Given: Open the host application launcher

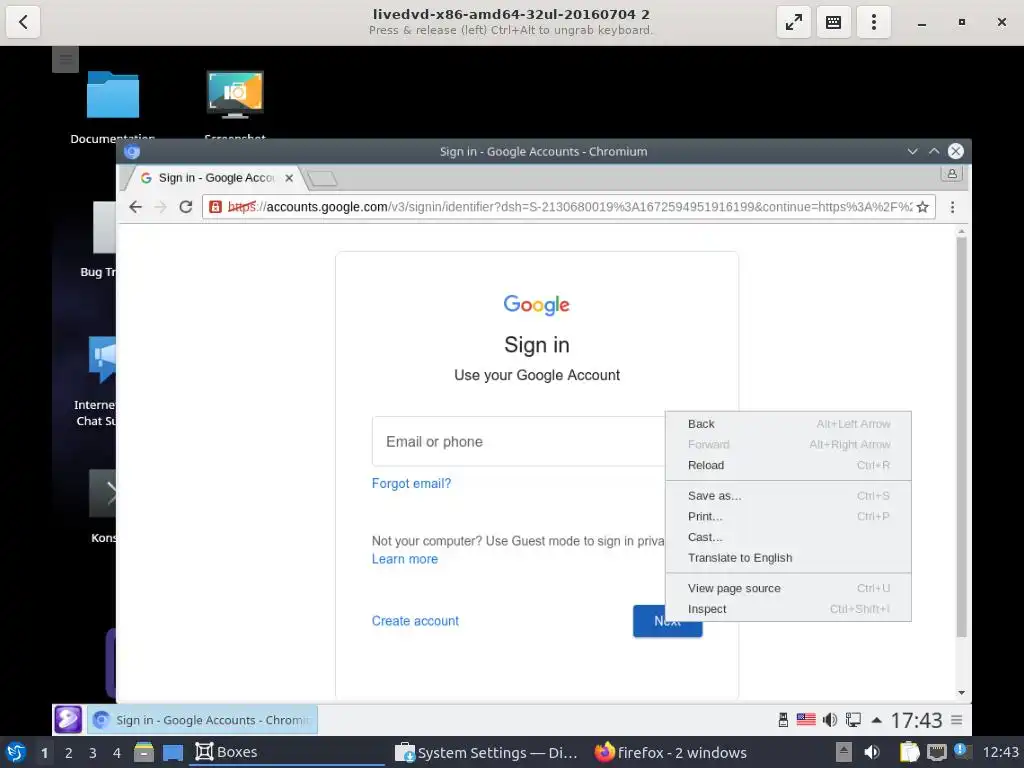Looking at the screenshot, I should point(16,752).
